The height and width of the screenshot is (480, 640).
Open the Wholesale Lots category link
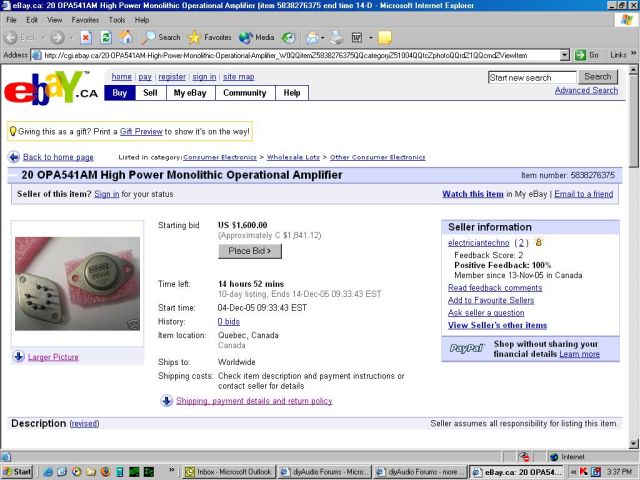click(x=293, y=158)
